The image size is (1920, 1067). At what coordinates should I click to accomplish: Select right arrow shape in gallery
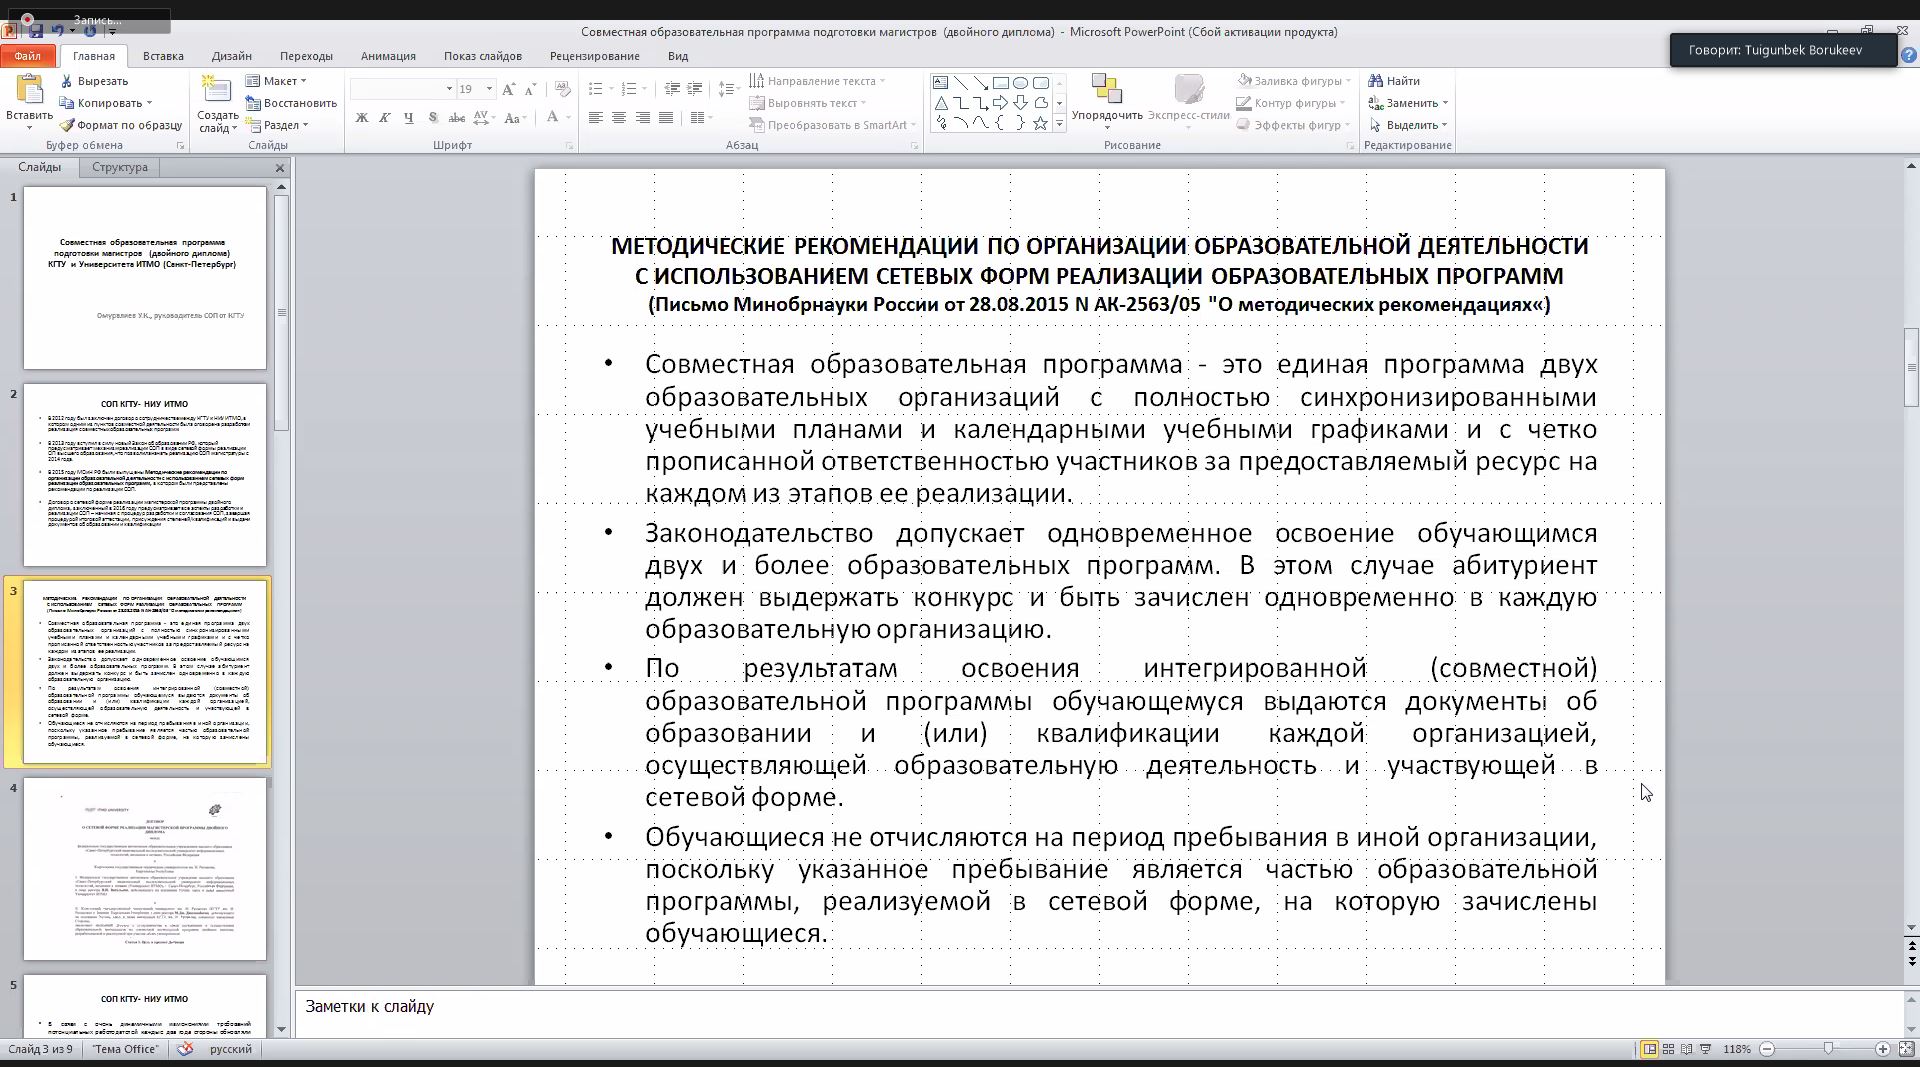click(1000, 103)
